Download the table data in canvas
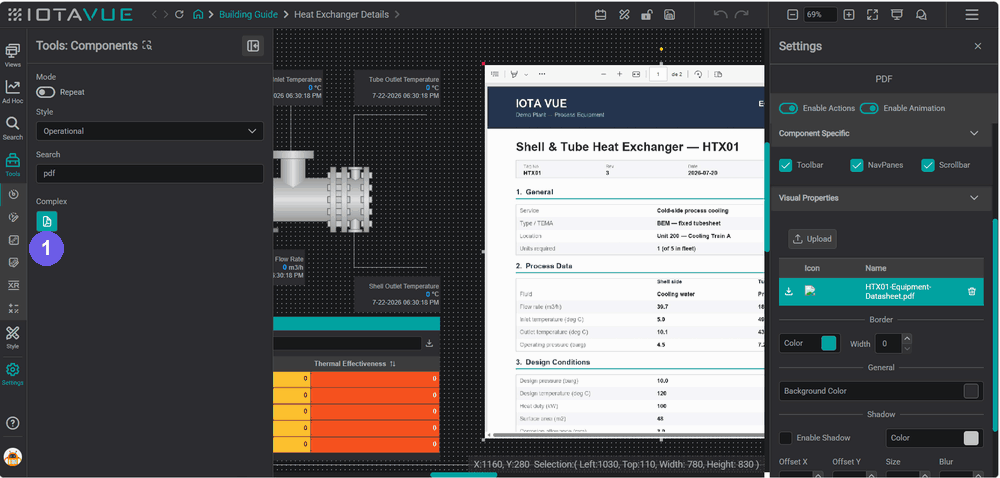This screenshot has width=1000, height=478. pos(429,343)
